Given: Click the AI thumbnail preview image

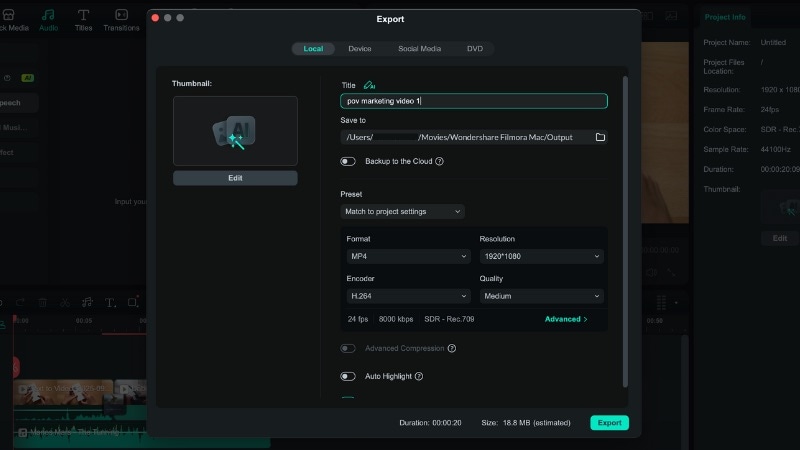Looking at the screenshot, I should (x=235, y=131).
